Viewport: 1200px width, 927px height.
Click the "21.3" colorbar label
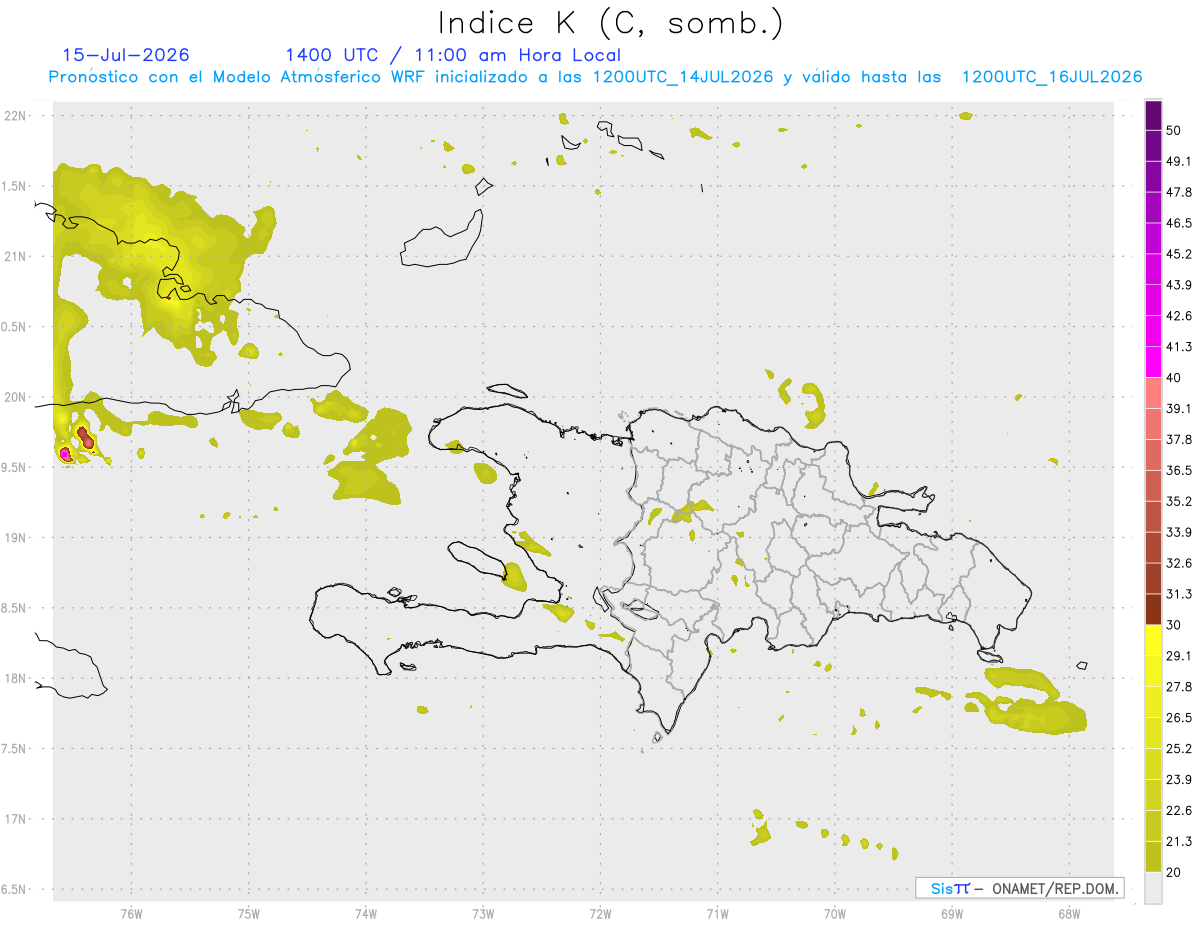pos(1179,842)
